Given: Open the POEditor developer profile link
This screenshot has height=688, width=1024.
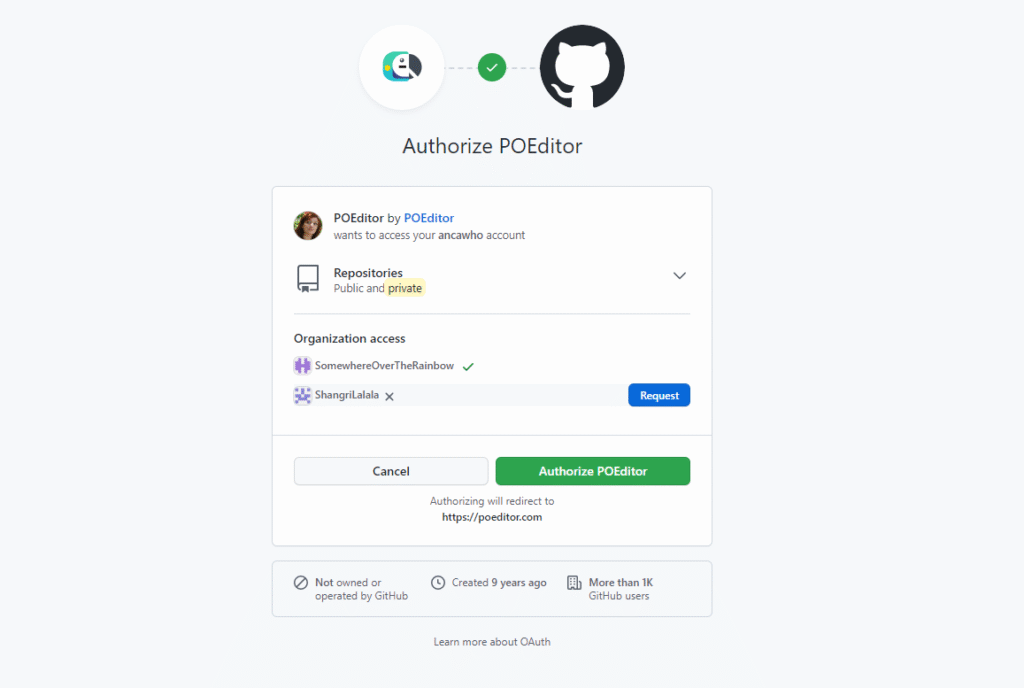Looking at the screenshot, I should pos(428,218).
